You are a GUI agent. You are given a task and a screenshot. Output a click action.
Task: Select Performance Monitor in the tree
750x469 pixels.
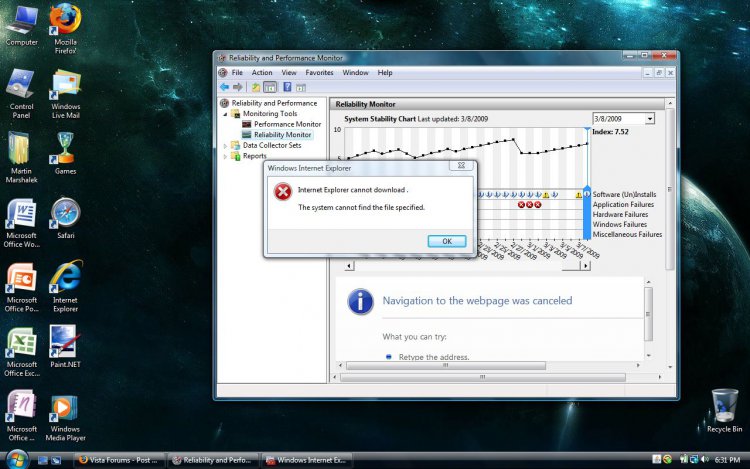pyautogui.click(x=287, y=124)
